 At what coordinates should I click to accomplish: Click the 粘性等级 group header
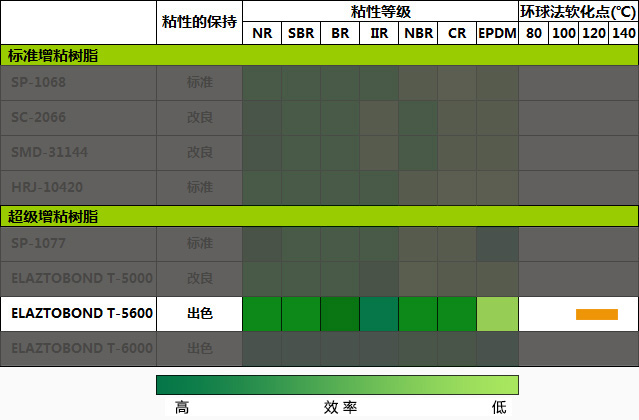coord(381,11)
